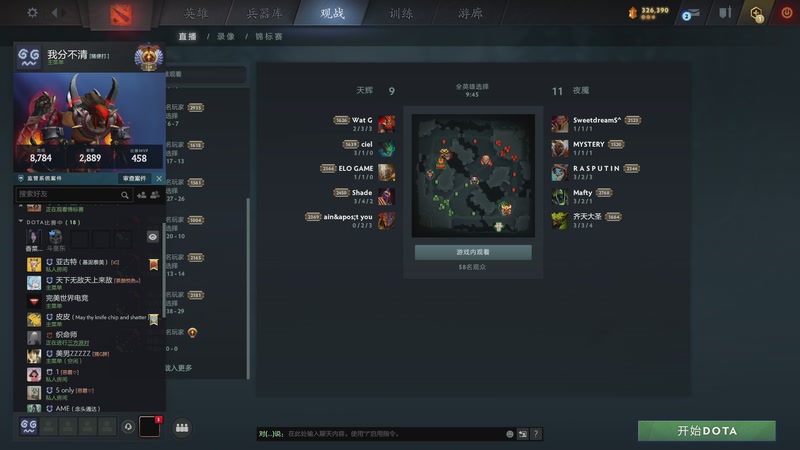Click the Dota 2 logo home icon
This screenshot has width=800, height=450.
(121, 14)
